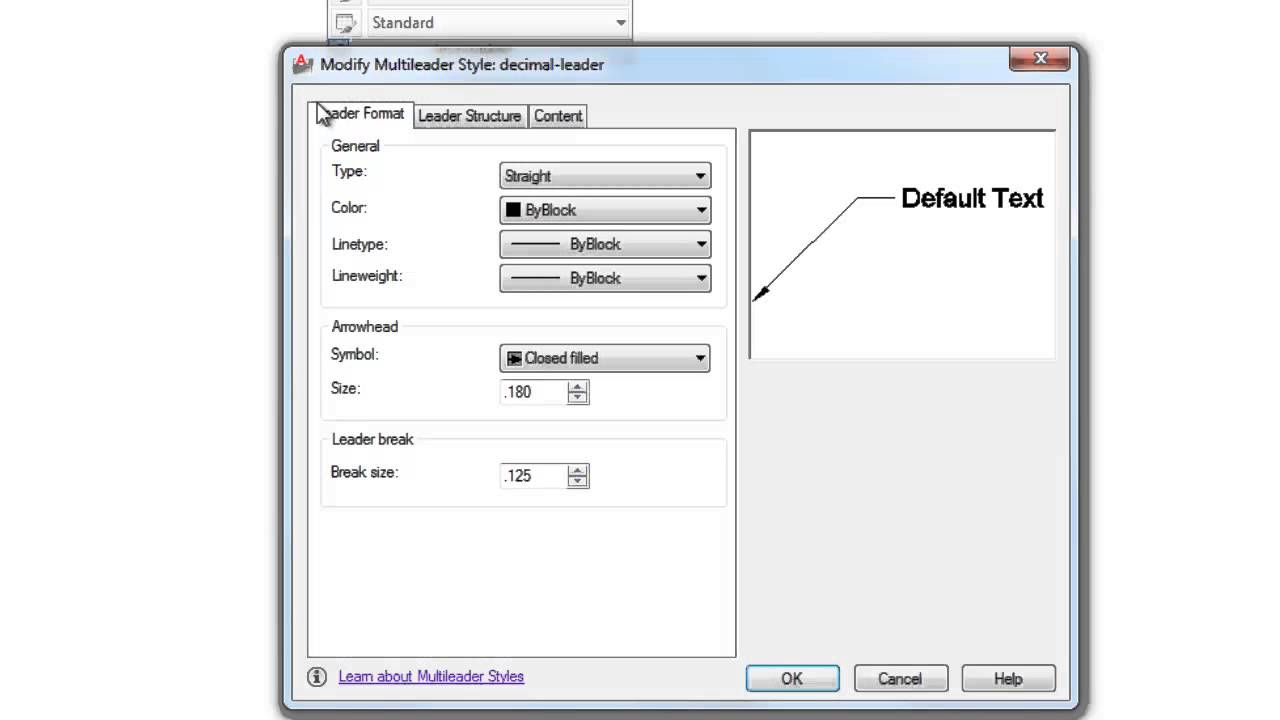Switch to the Content tab
Viewport: 1280px width, 720px height.
557,116
